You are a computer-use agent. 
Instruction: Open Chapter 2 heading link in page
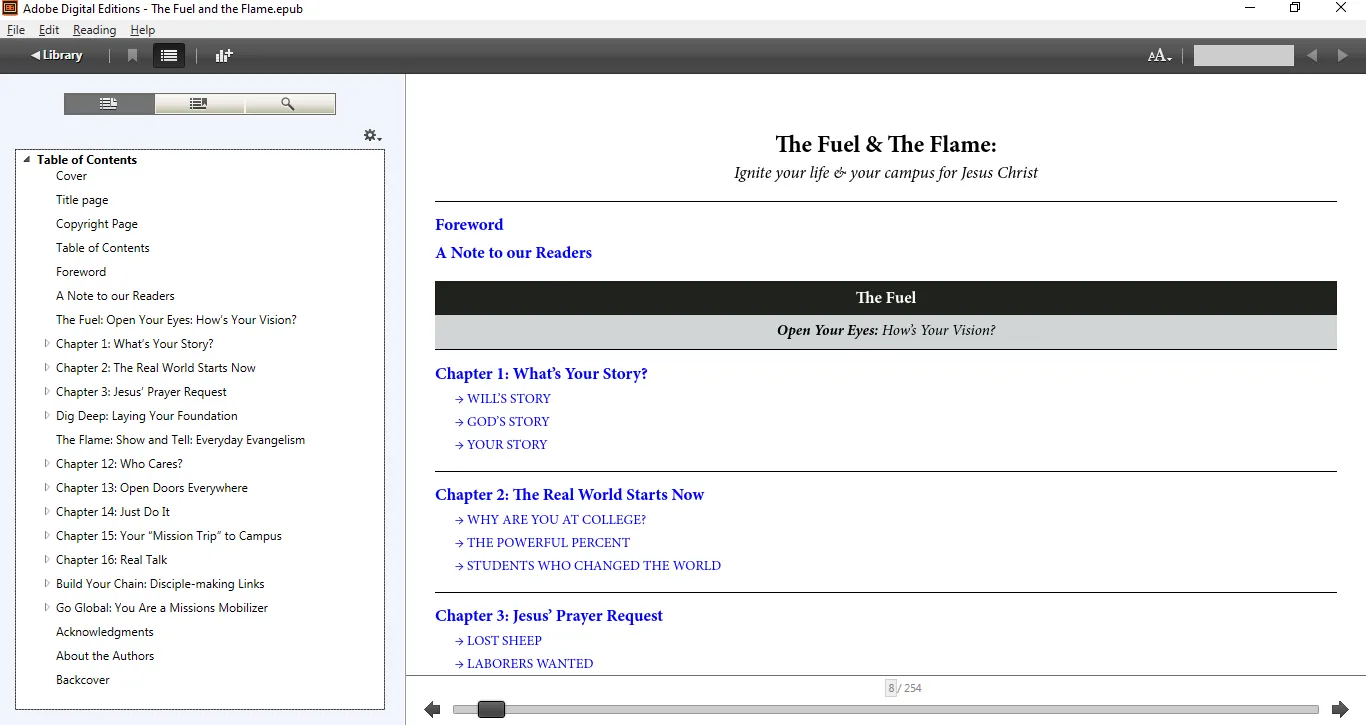click(x=569, y=495)
